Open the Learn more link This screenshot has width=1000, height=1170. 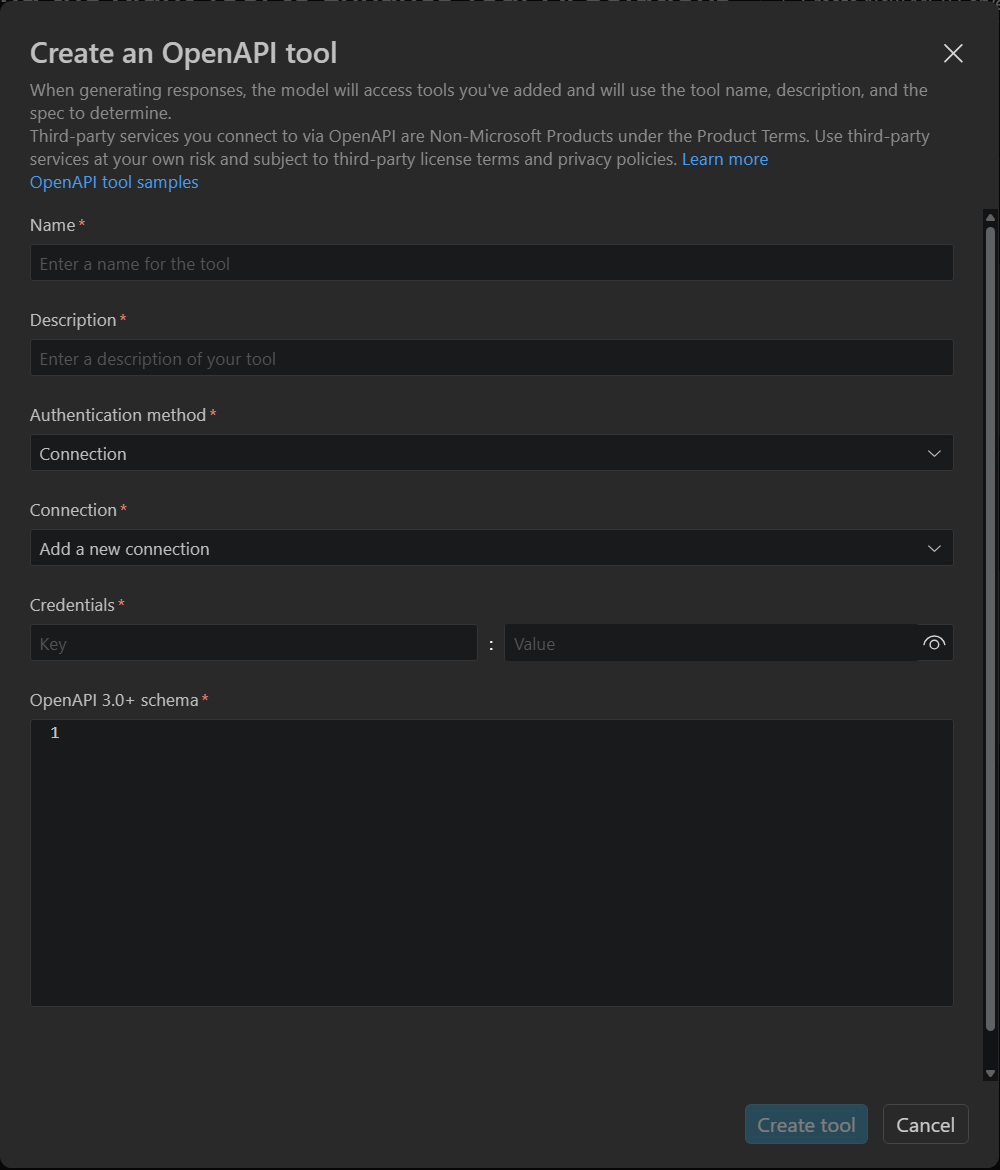tap(725, 159)
